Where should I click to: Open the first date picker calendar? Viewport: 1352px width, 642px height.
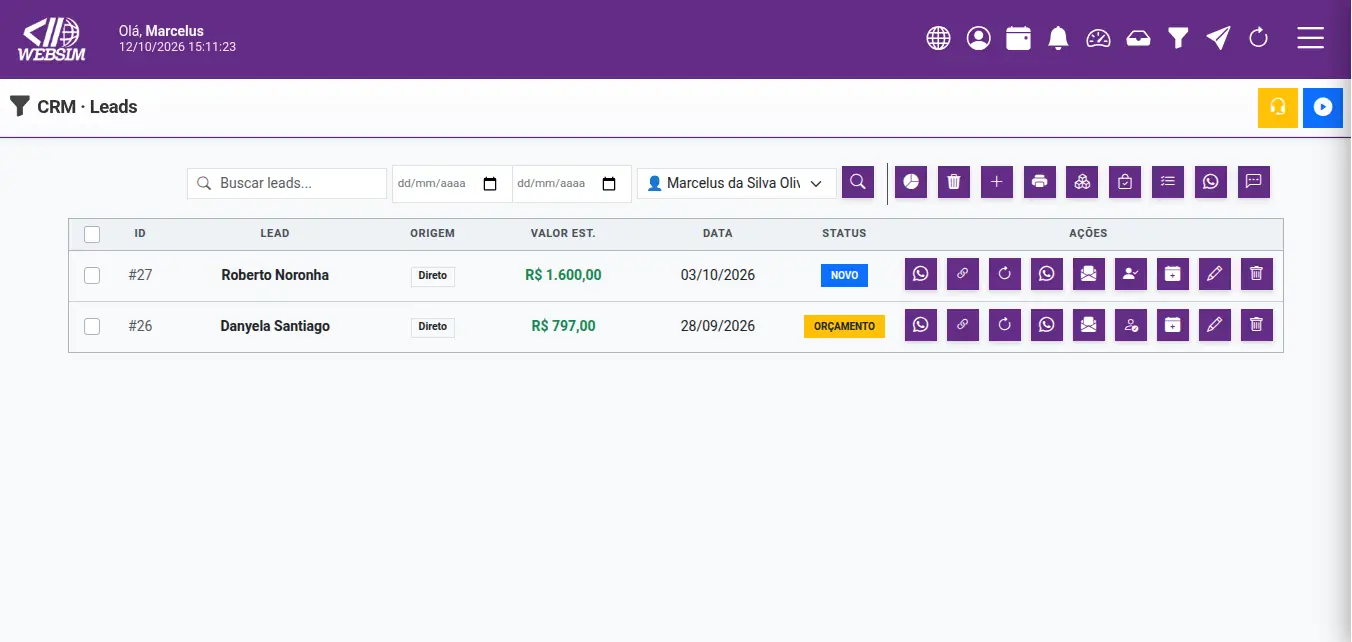490,184
